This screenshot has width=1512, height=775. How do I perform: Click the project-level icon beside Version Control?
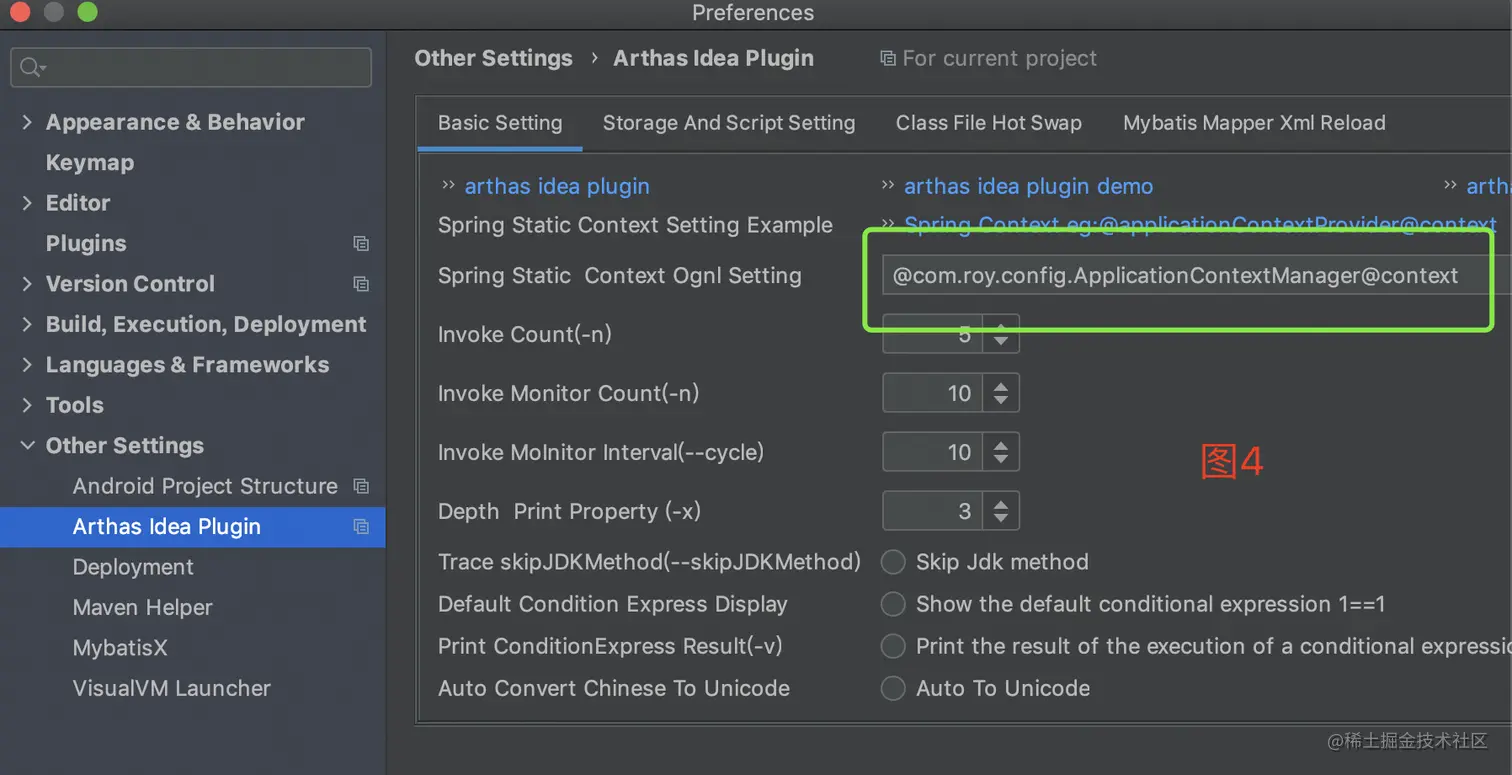click(361, 284)
